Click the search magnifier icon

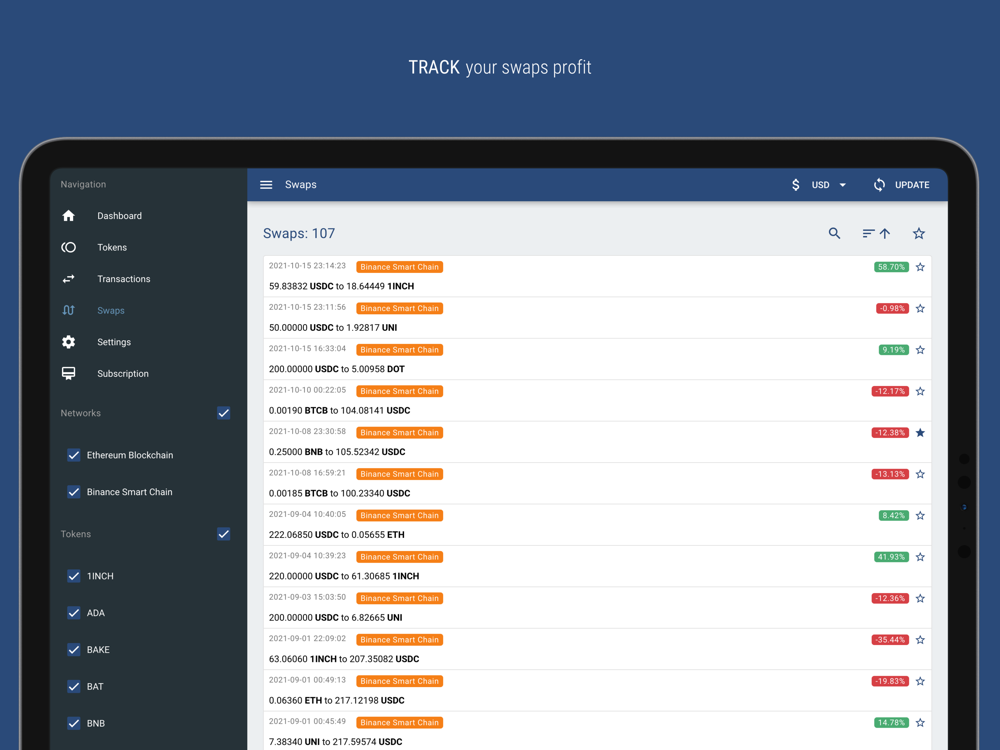pyautogui.click(x=834, y=233)
